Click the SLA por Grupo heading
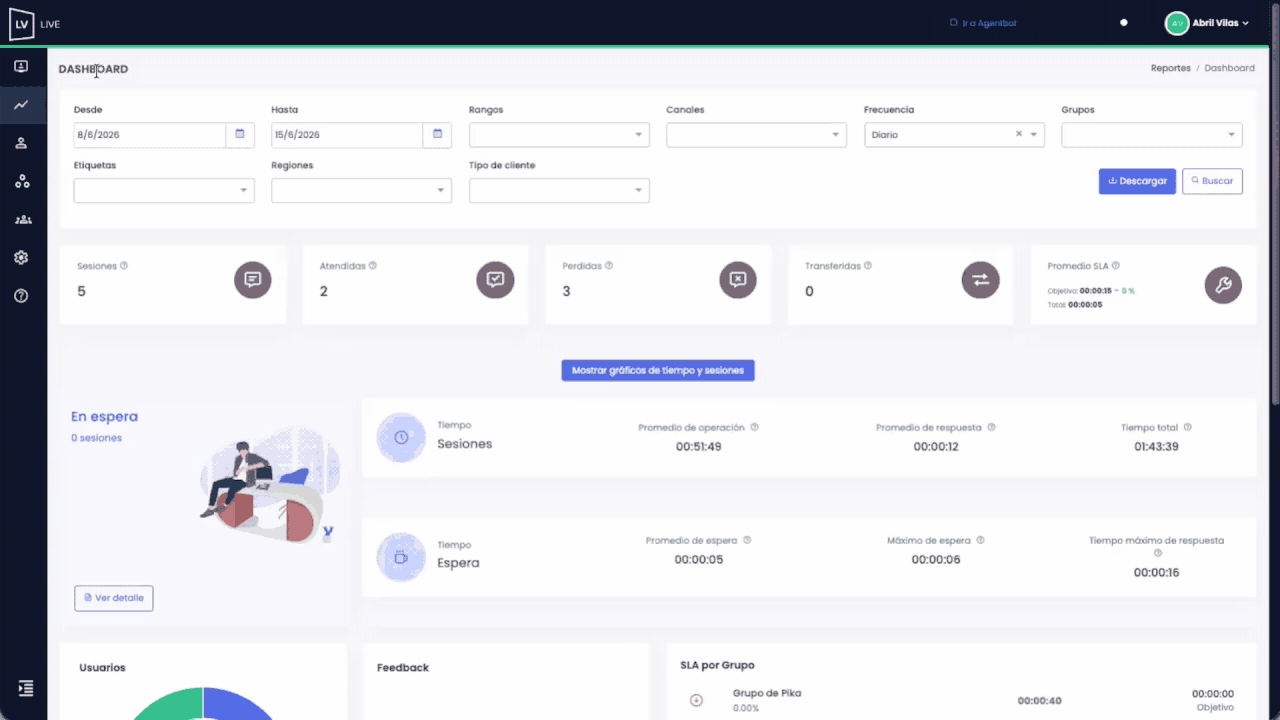Image resolution: width=1280 pixels, height=720 pixels. [717, 665]
